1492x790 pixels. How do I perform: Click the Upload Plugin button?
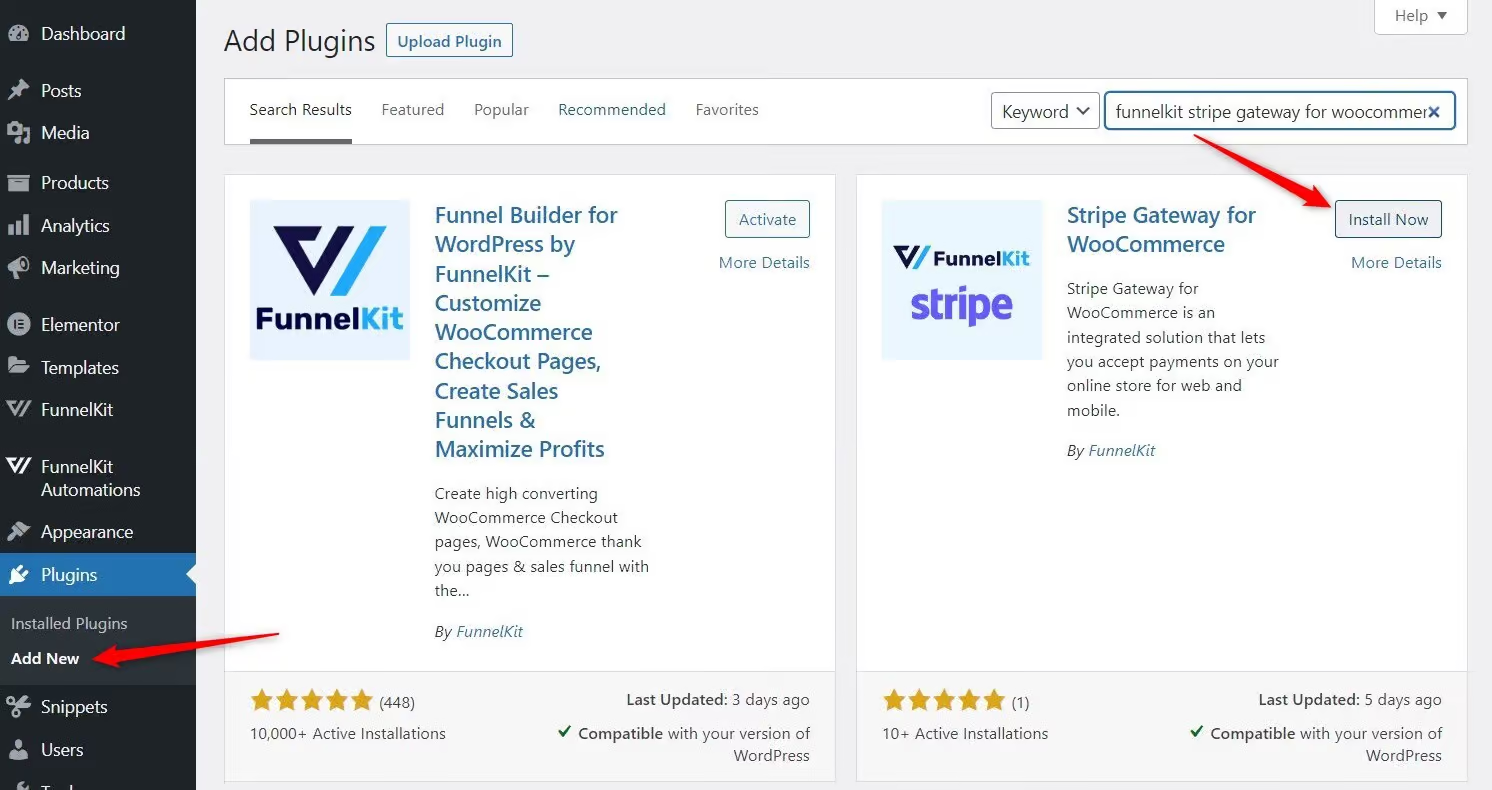pyautogui.click(x=449, y=41)
